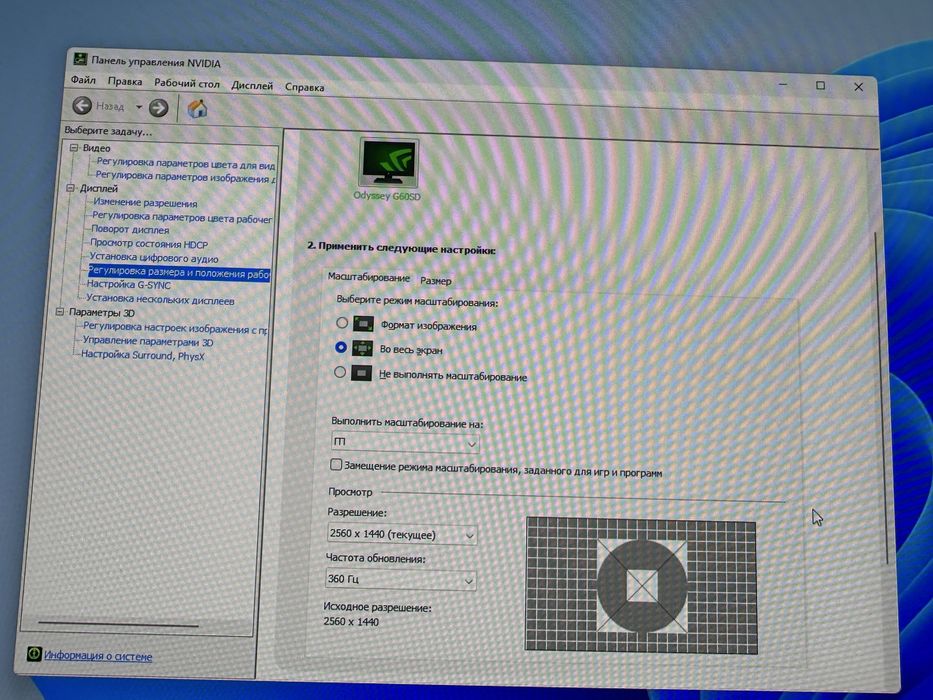Viewport: 933px width, 700px height.
Task: Open the Разрешение dropdown
Action: pos(402,535)
